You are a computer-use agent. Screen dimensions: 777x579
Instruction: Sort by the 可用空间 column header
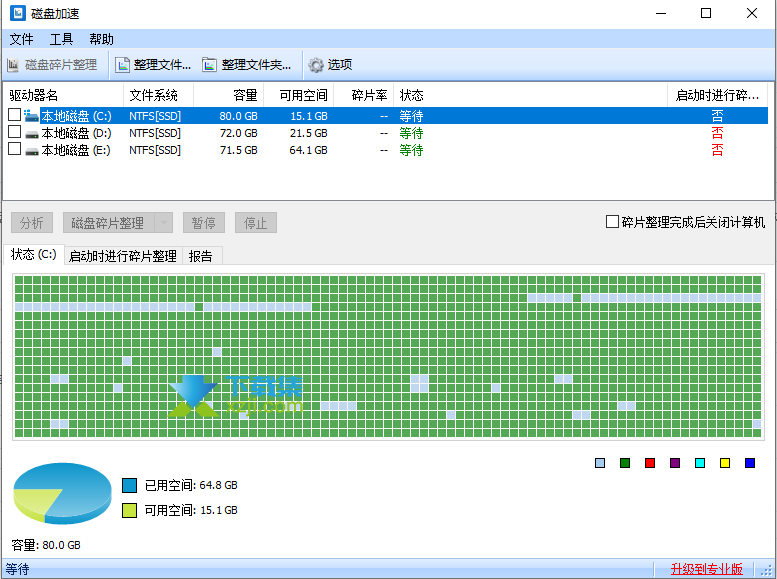coord(299,95)
